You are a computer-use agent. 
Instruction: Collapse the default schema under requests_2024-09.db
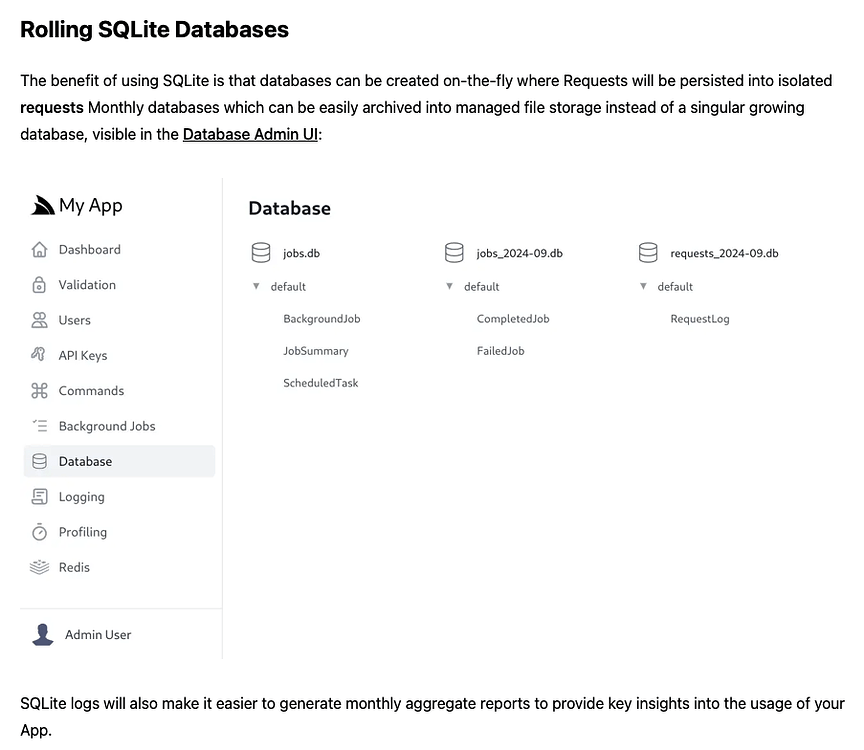click(x=644, y=286)
